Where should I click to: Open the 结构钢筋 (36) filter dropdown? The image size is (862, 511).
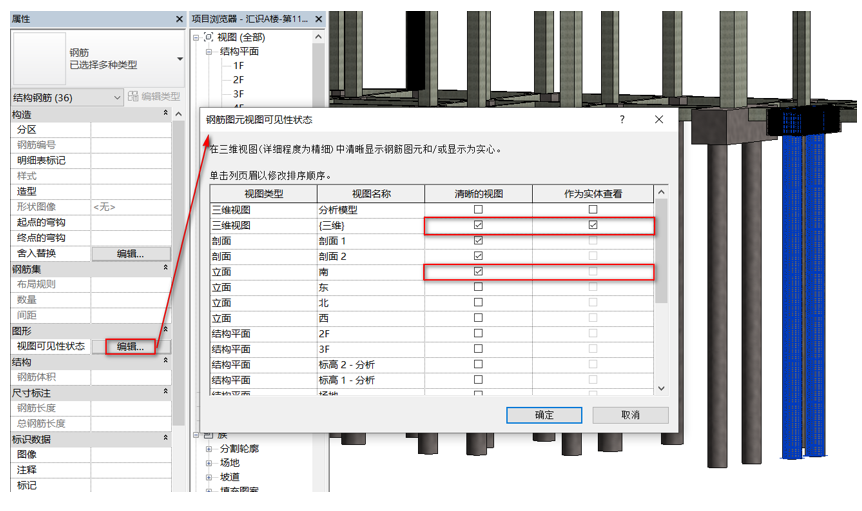[x=117, y=97]
